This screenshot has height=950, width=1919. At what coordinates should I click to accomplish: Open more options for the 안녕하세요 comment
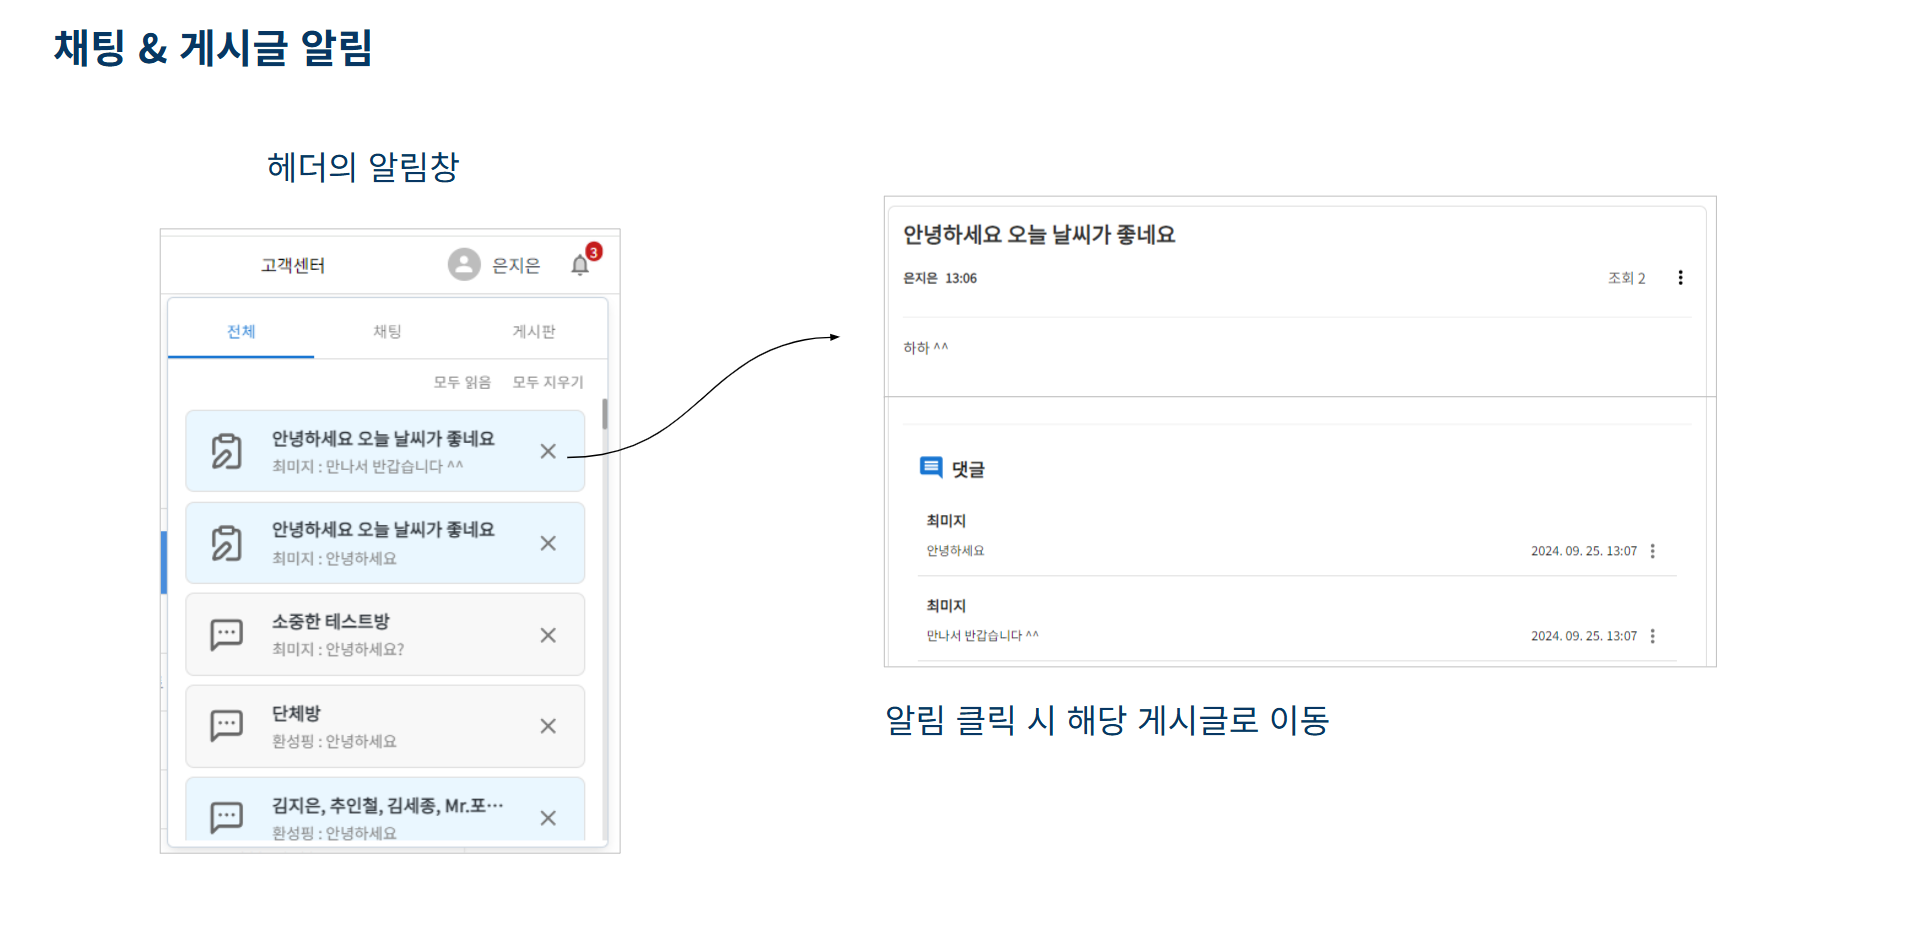coord(1652,551)
